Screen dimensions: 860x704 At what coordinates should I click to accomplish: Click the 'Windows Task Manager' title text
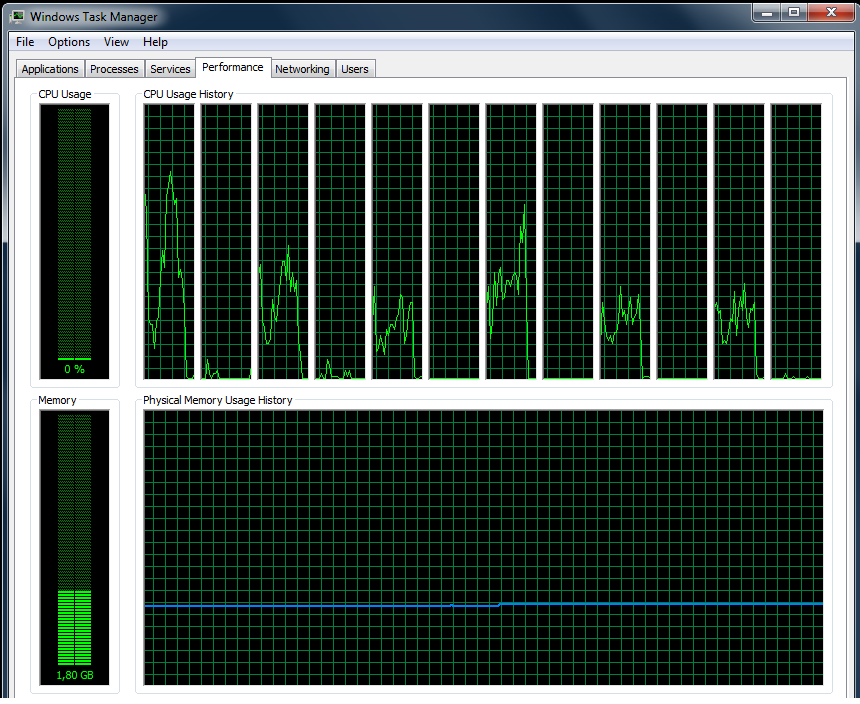coord(94,17)
